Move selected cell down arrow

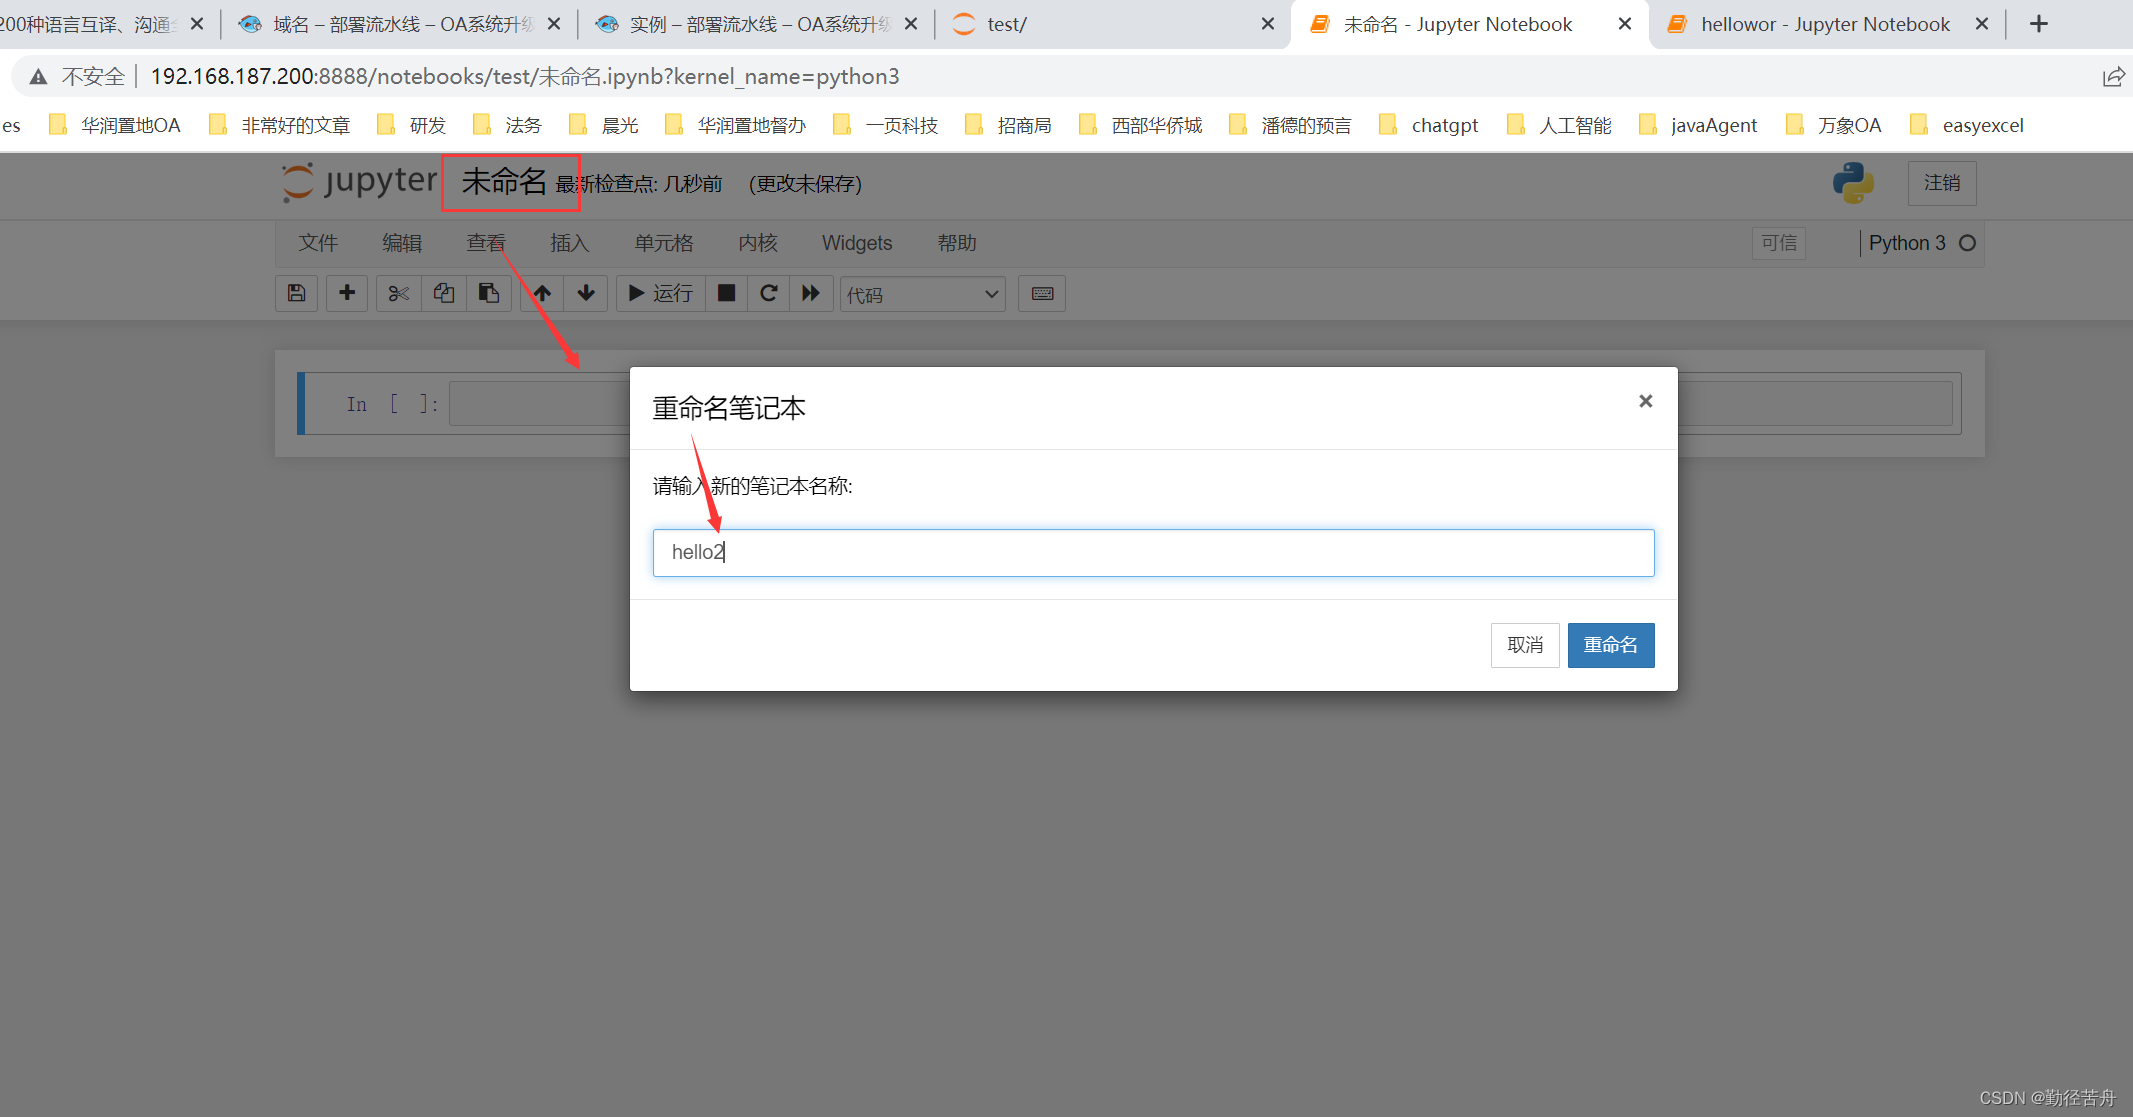586,293
